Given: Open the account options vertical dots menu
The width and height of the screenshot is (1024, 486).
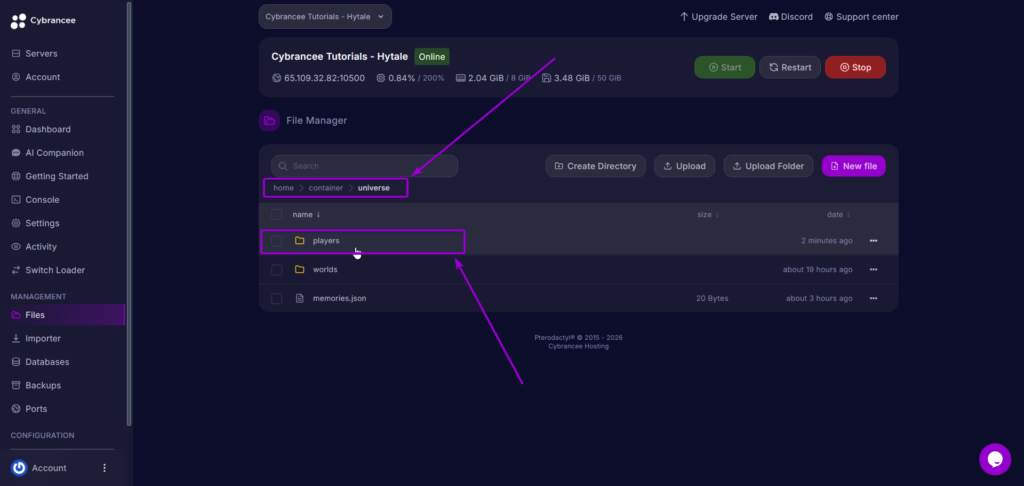Looking at the screenshot, I should point(104,468).
